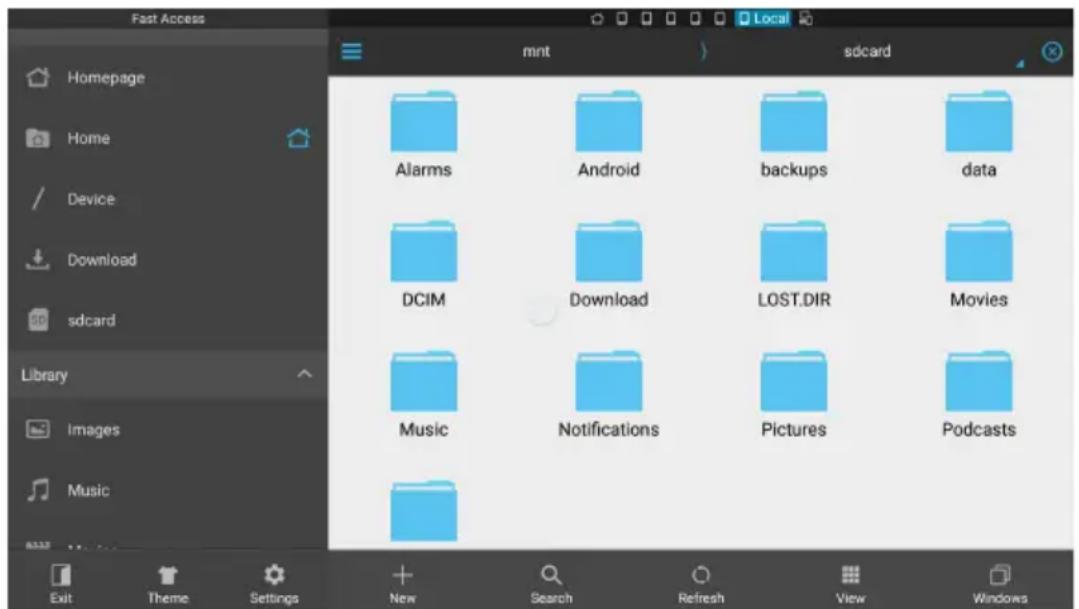Open Search in the bottom toolbar
The image size is (1079, 609).
pos(551,584)
